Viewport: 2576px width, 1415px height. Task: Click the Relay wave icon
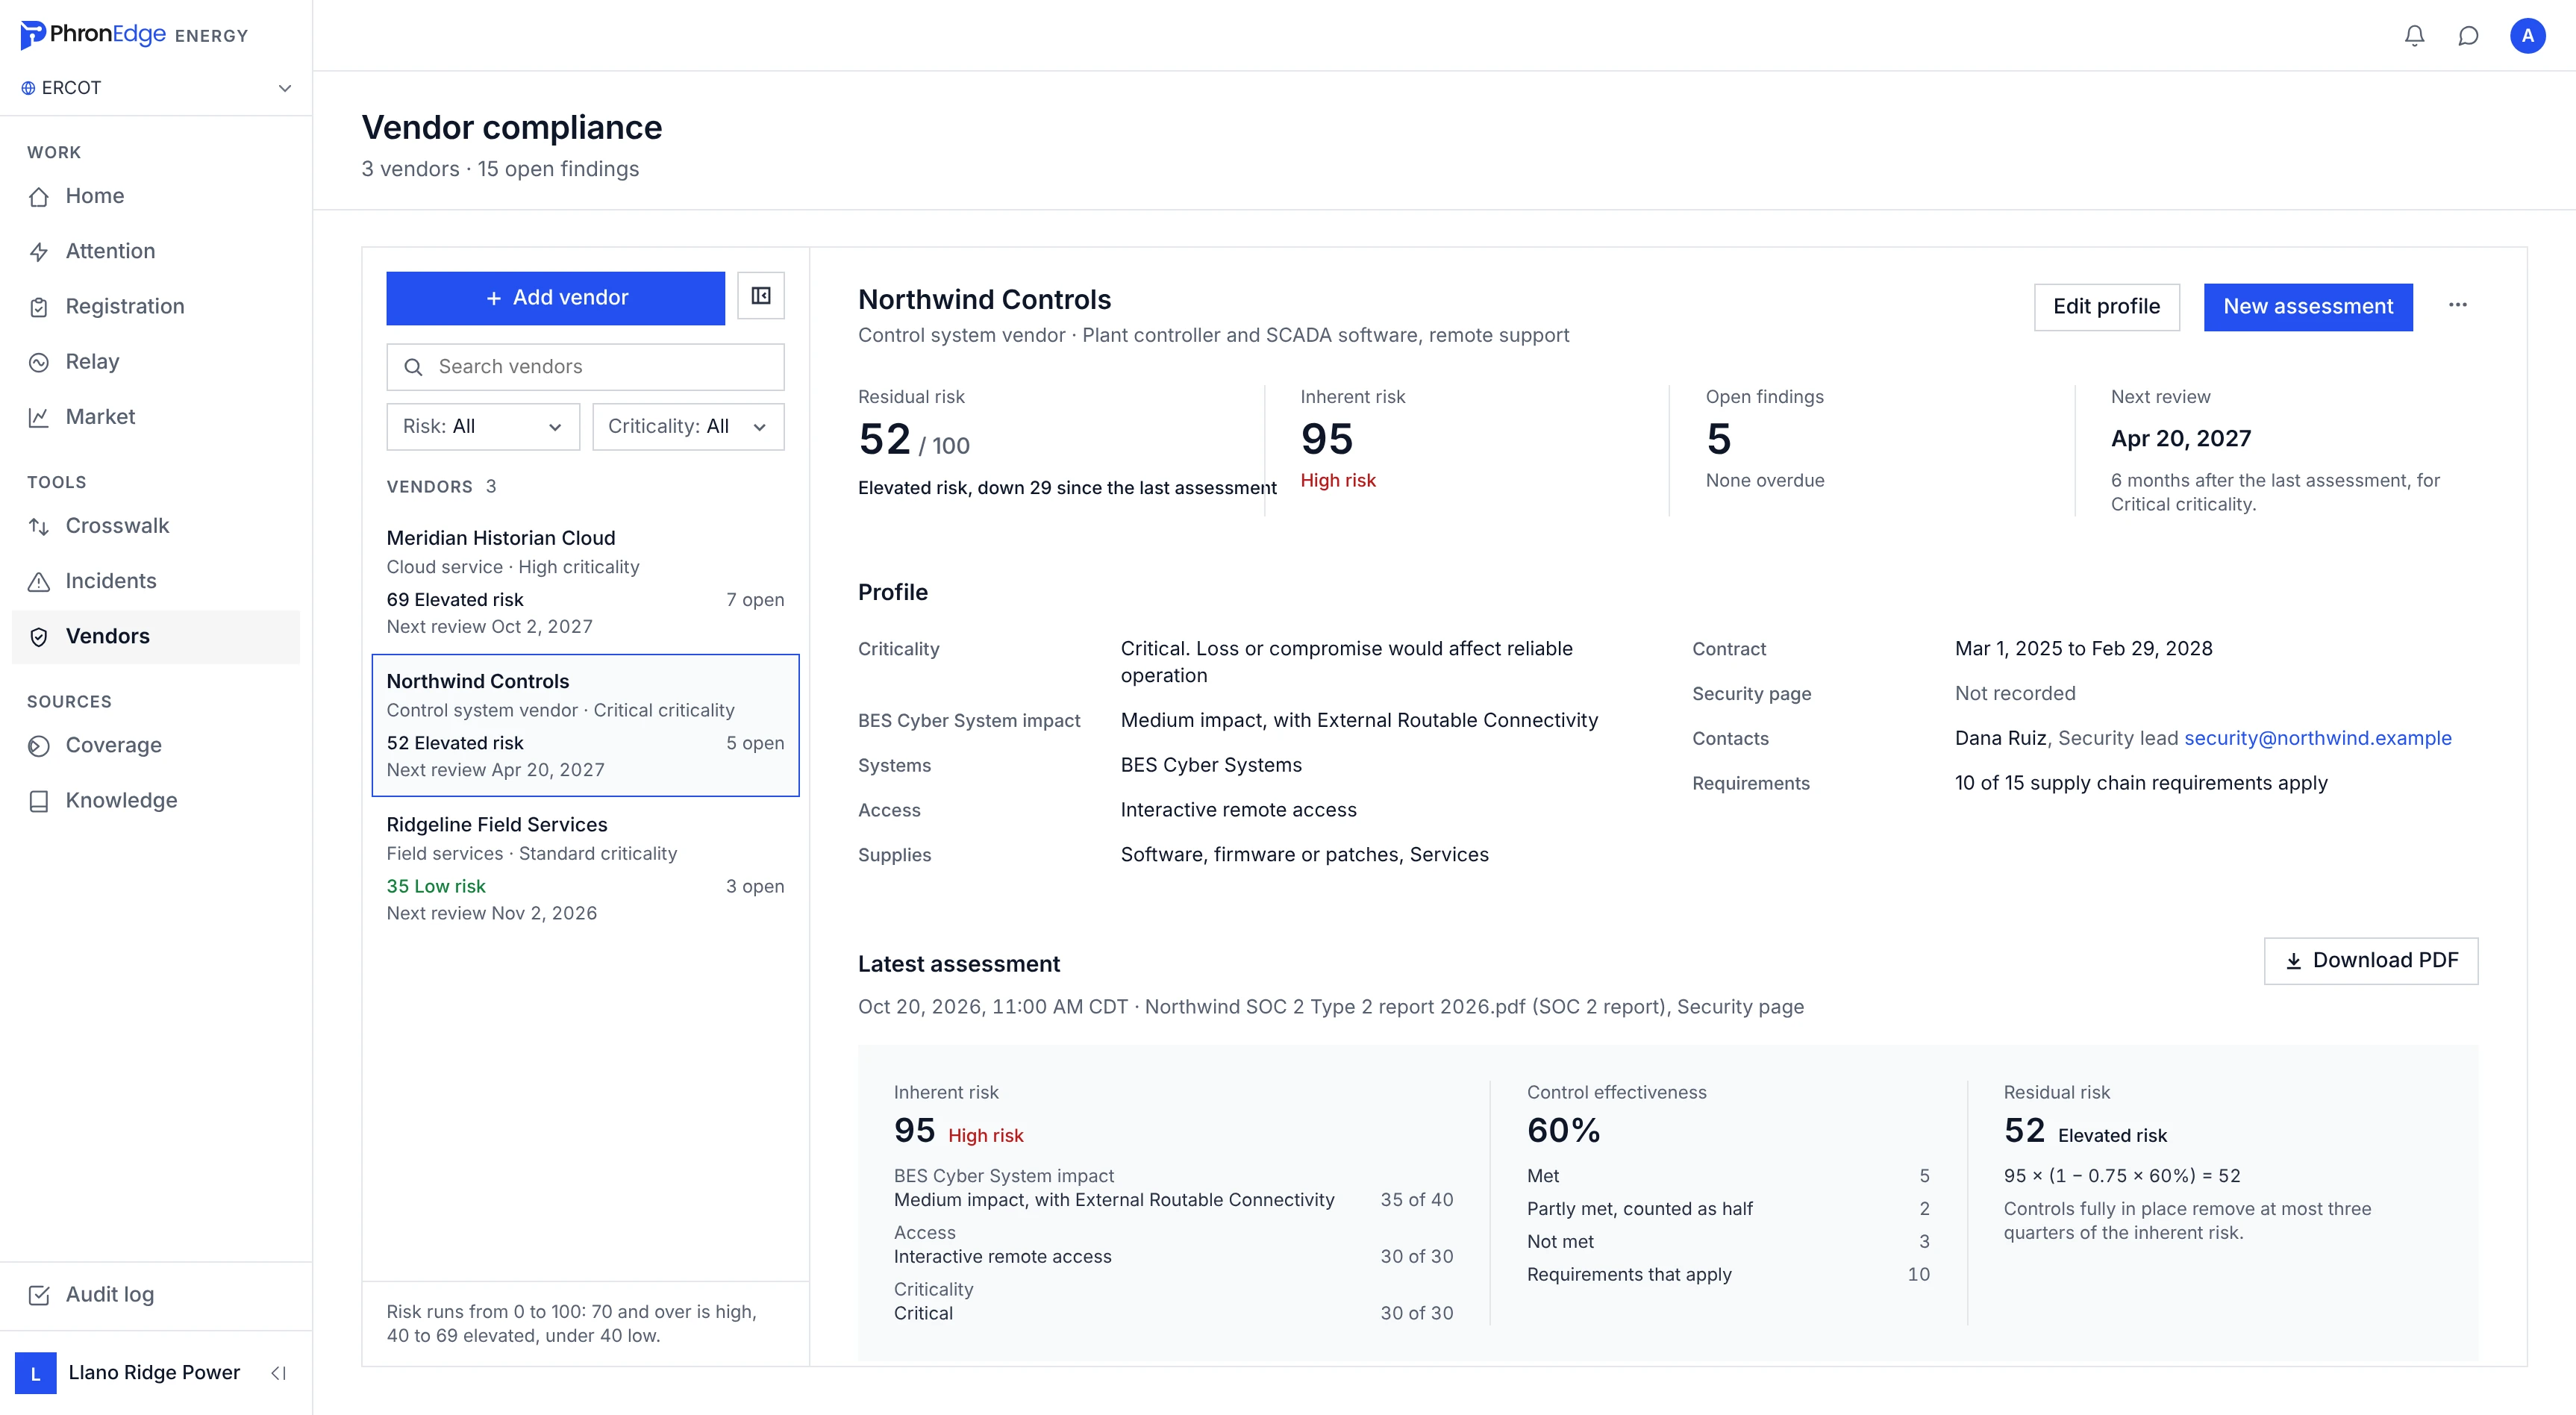coord(39,362)
